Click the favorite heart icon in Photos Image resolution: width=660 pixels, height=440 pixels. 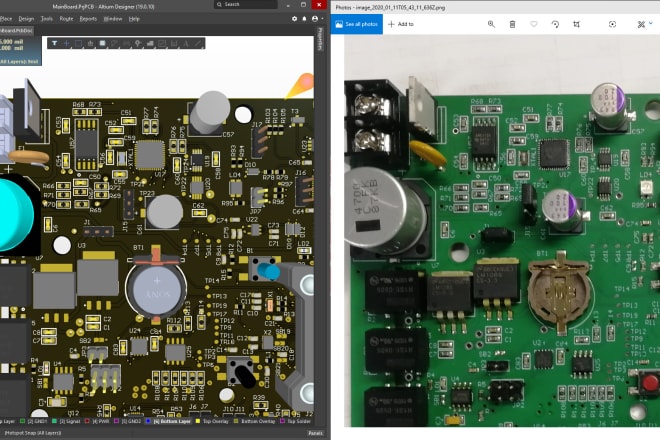coord(534,24)
